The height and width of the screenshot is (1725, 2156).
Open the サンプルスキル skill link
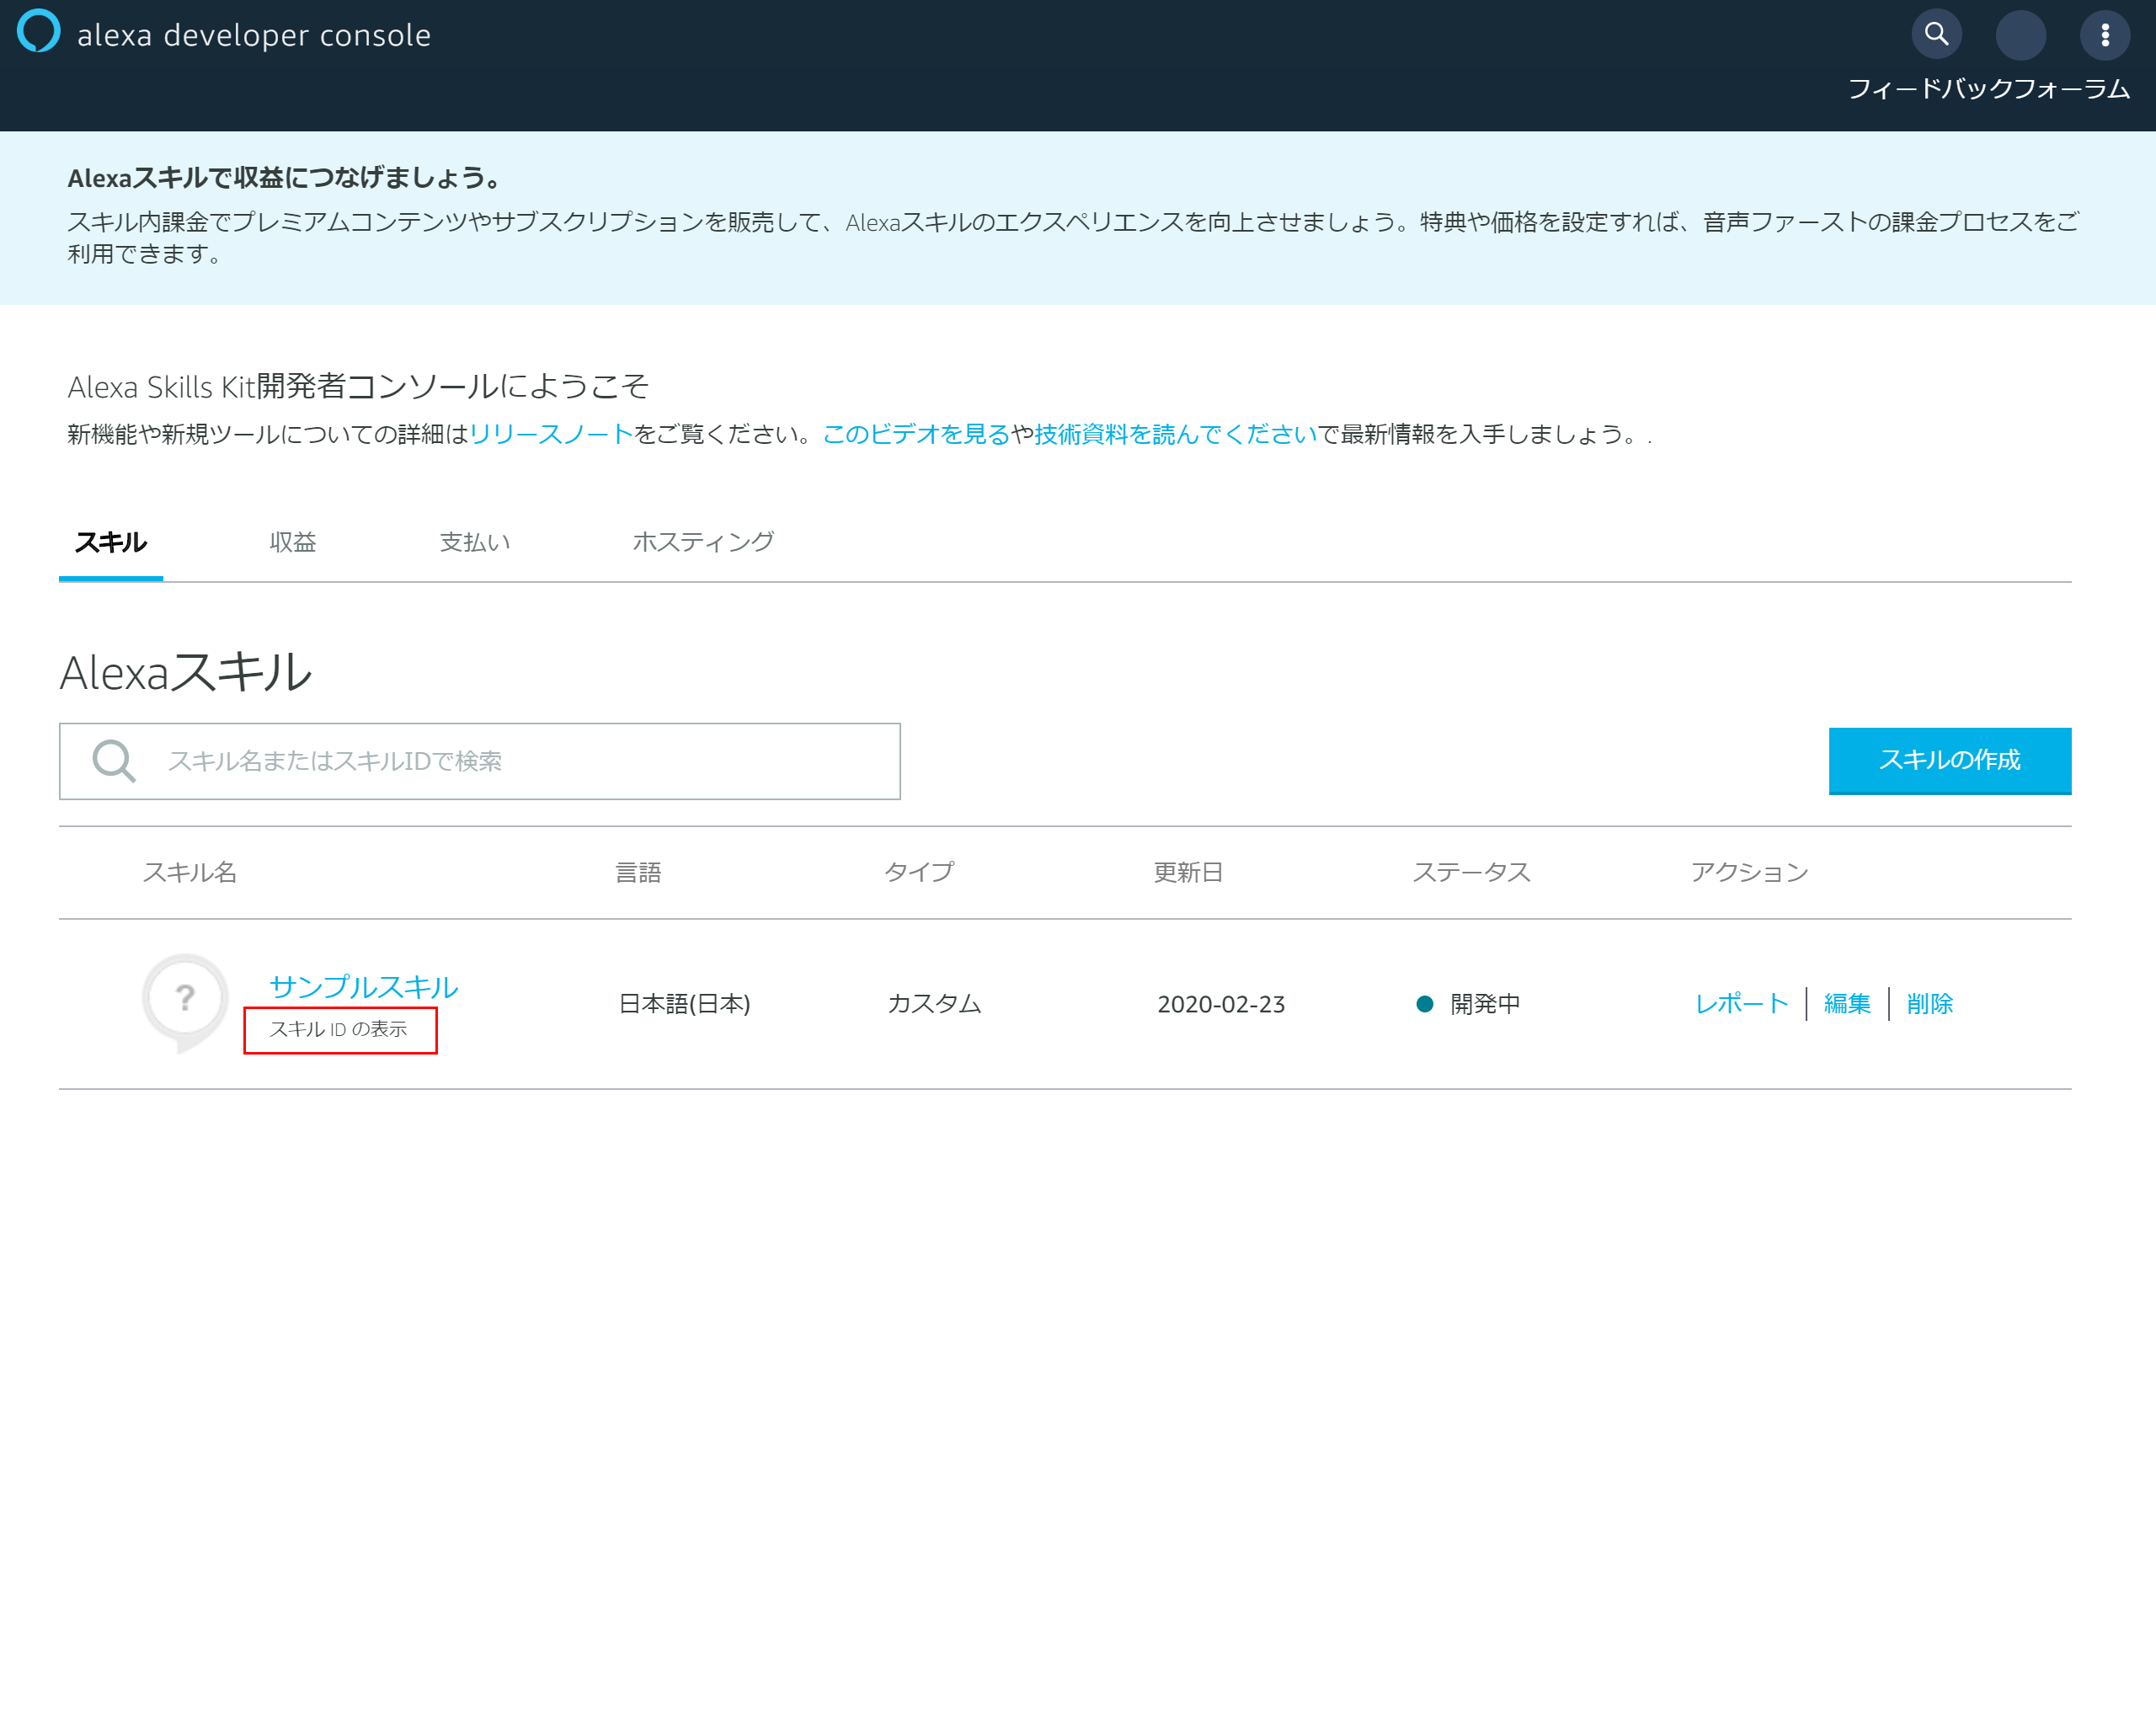pyautogui.click(x=363, y=986)
